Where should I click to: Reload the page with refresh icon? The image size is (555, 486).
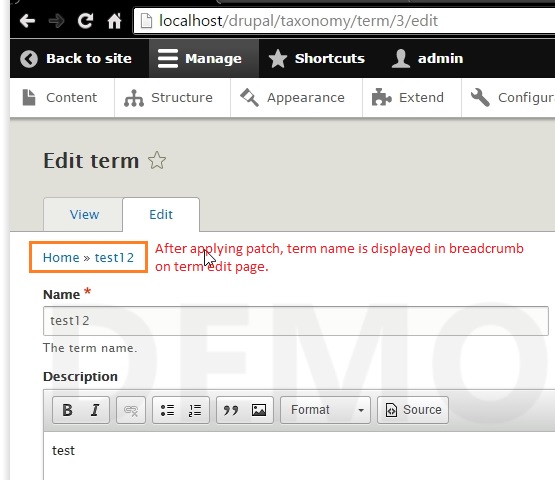point(85,21)
